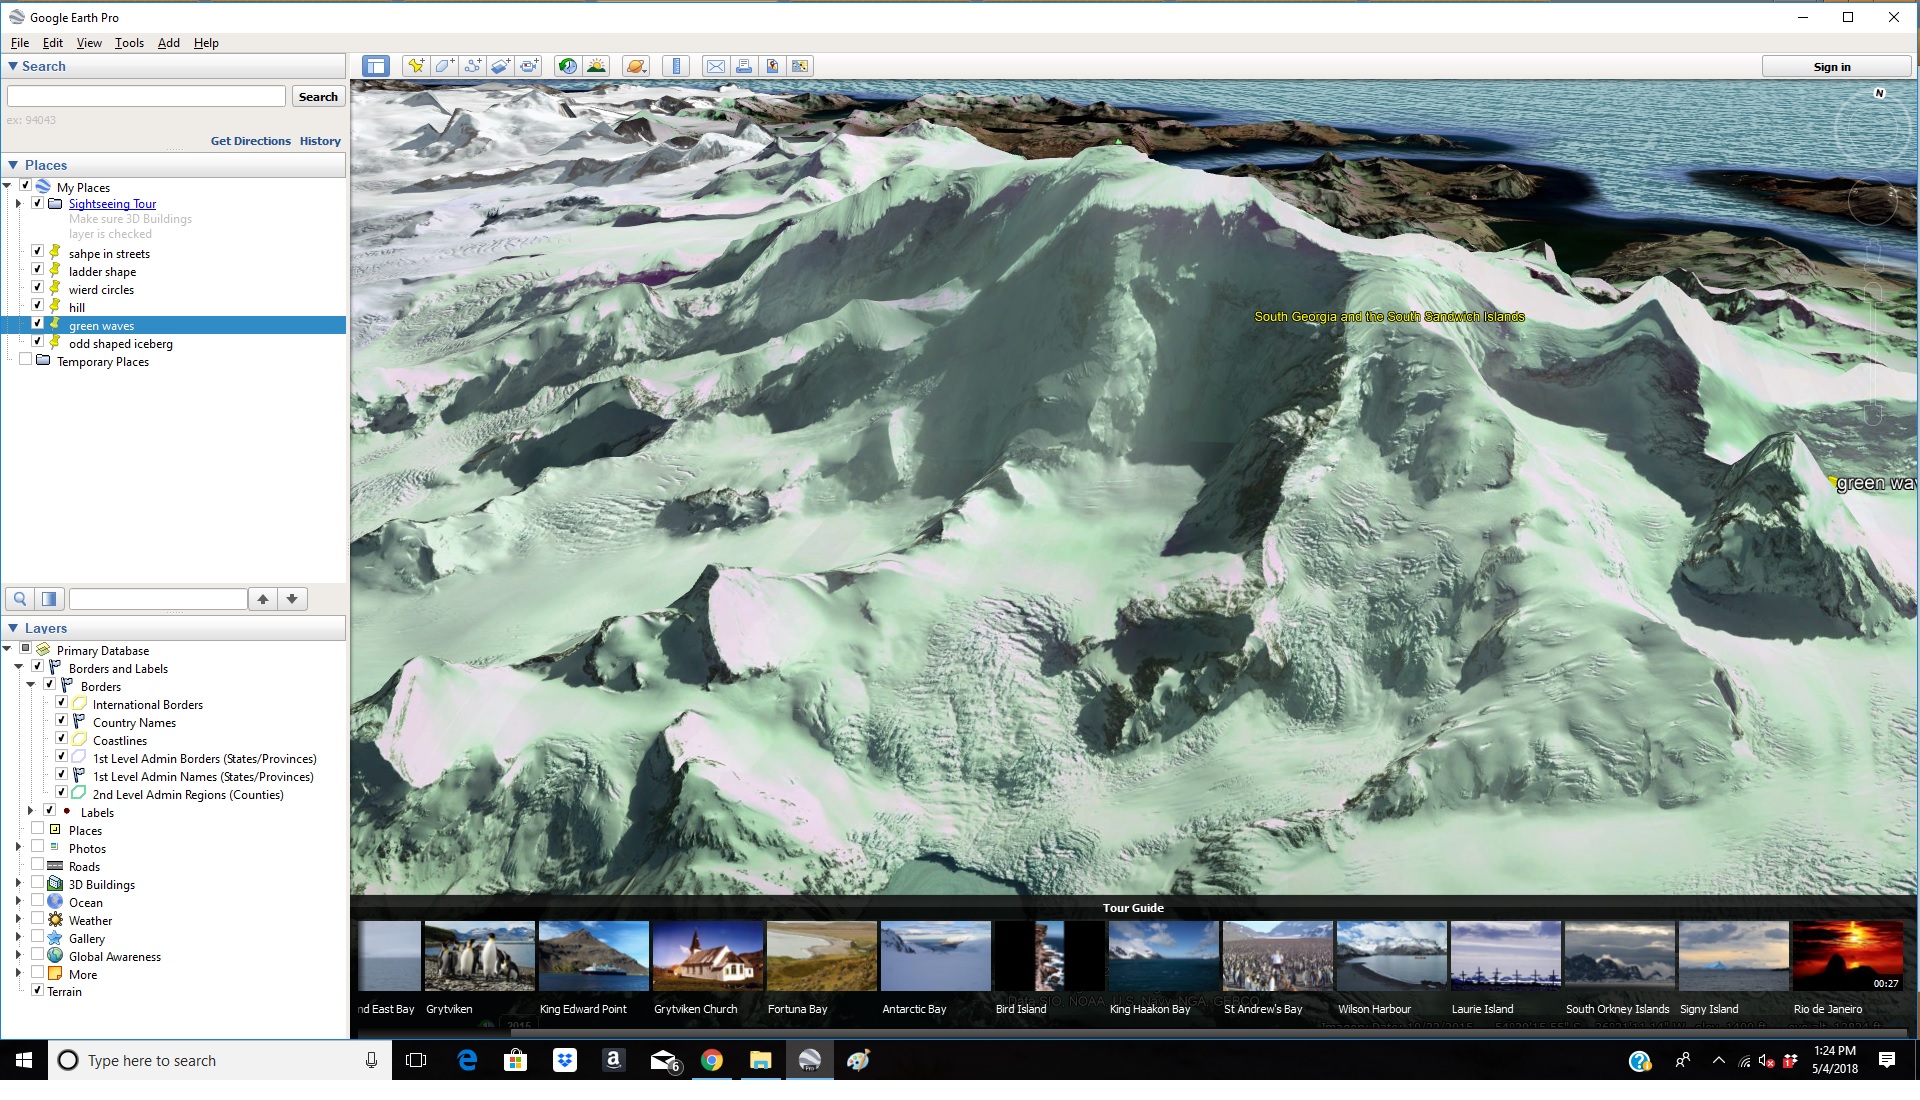Start the Record a Tour camera tool
Viewport: 1920px width, 1100px height.
pyautogui.click(x=529, y=66)
